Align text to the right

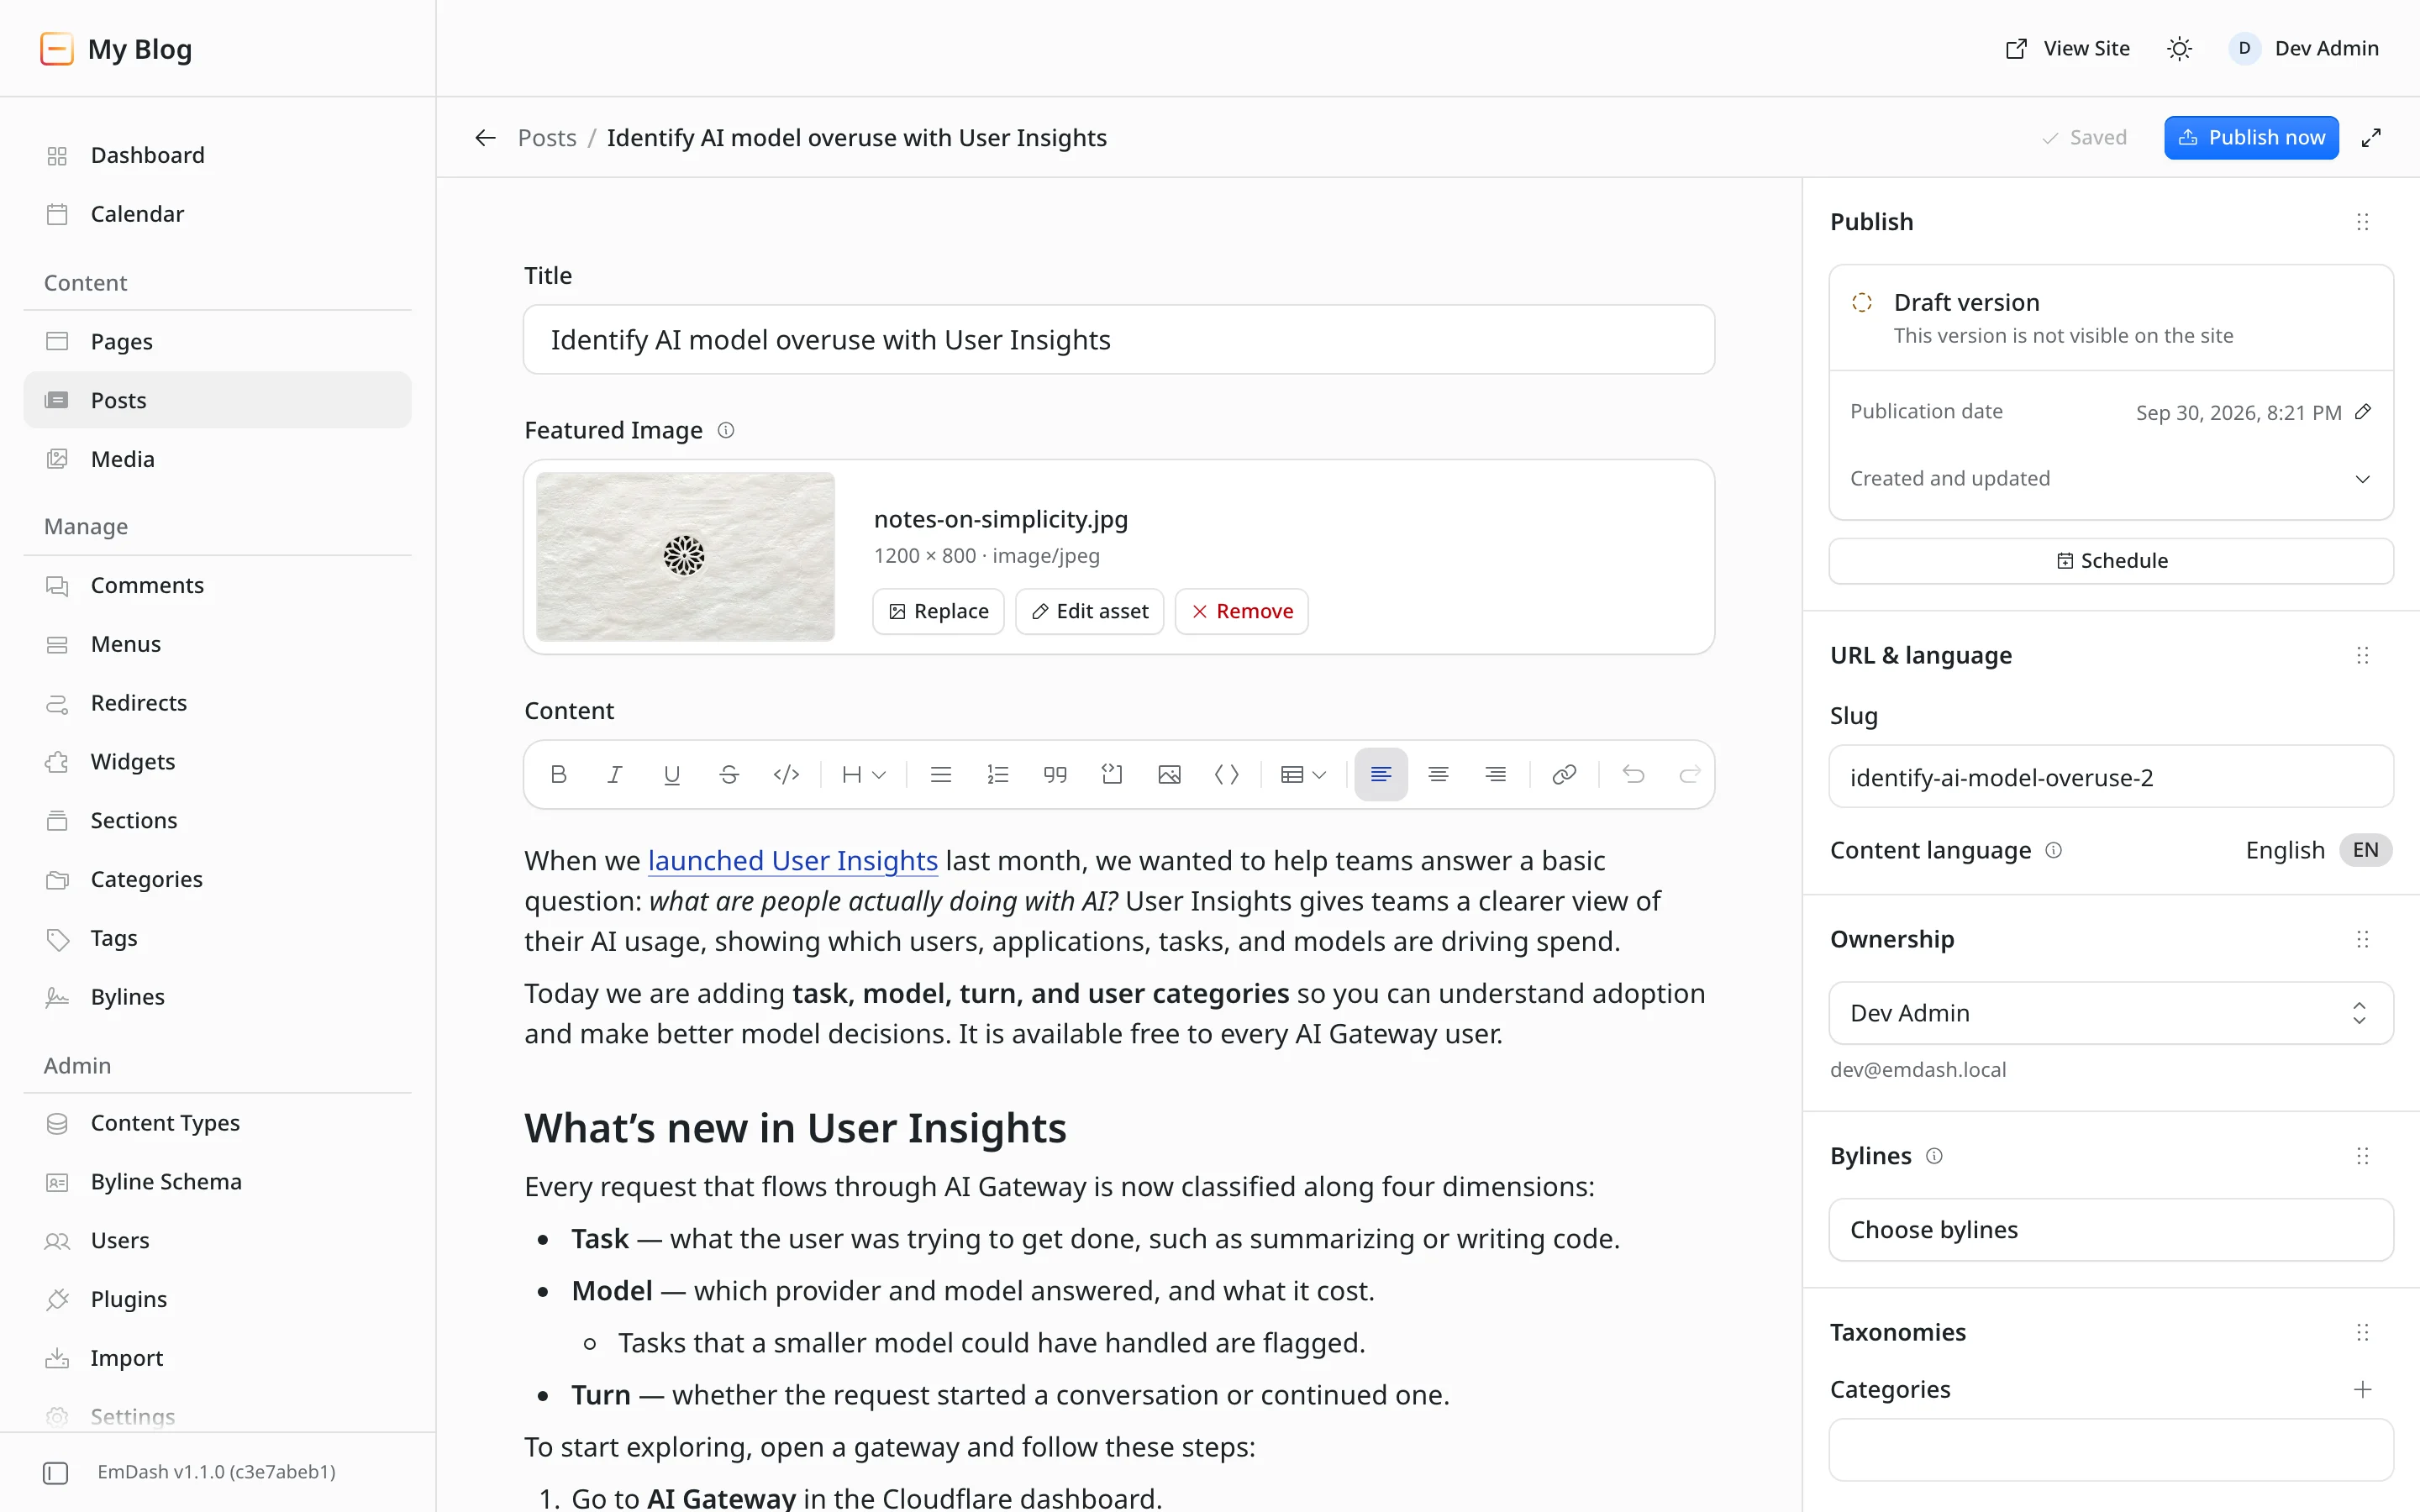(1495, 774)
